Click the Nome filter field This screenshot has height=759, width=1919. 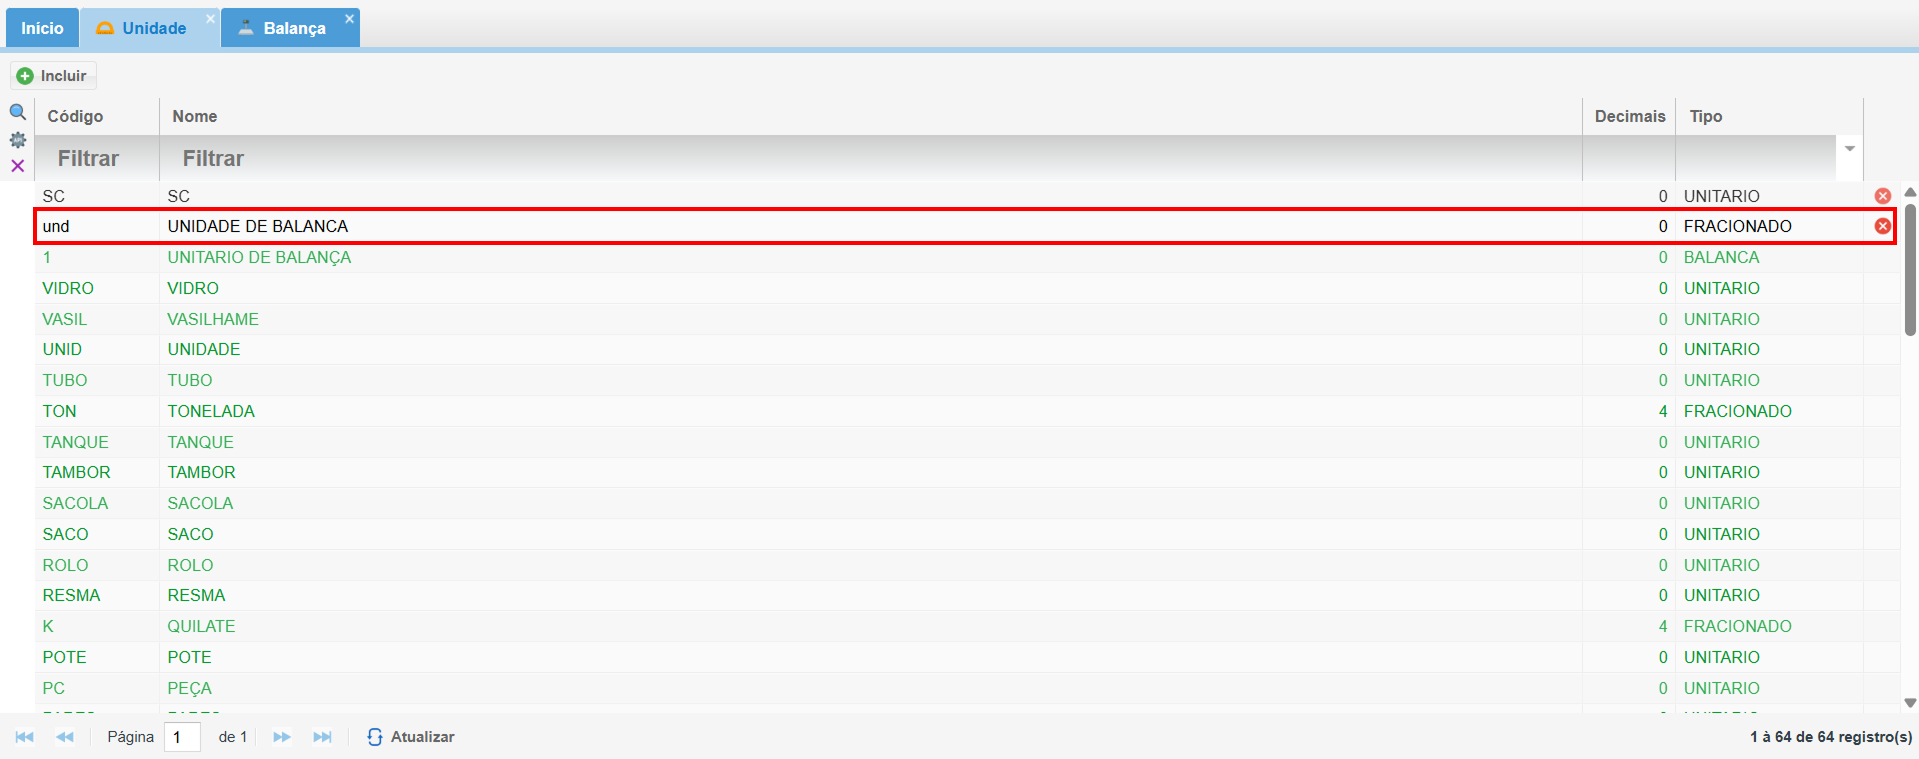point(870,158)
